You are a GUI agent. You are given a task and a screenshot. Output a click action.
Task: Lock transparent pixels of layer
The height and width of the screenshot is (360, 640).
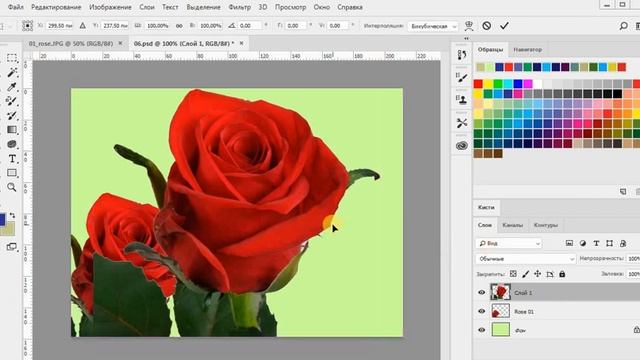pyautogui.click(x=513, y=274)
